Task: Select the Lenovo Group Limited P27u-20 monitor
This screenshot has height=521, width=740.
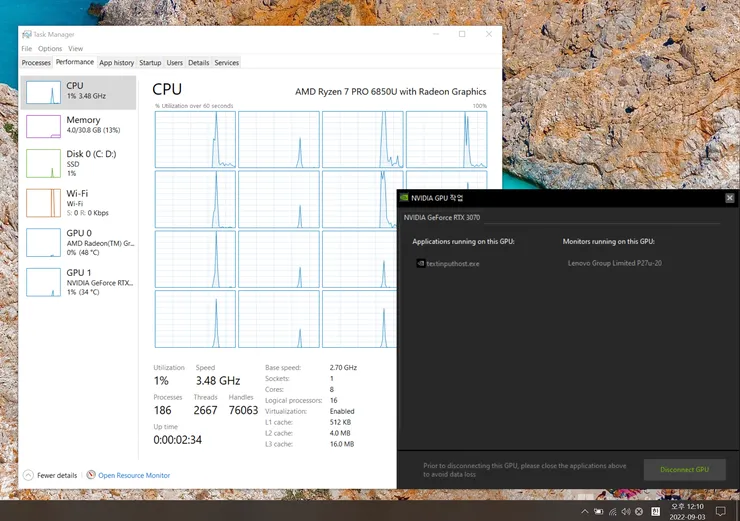Action: coord(614,263)
